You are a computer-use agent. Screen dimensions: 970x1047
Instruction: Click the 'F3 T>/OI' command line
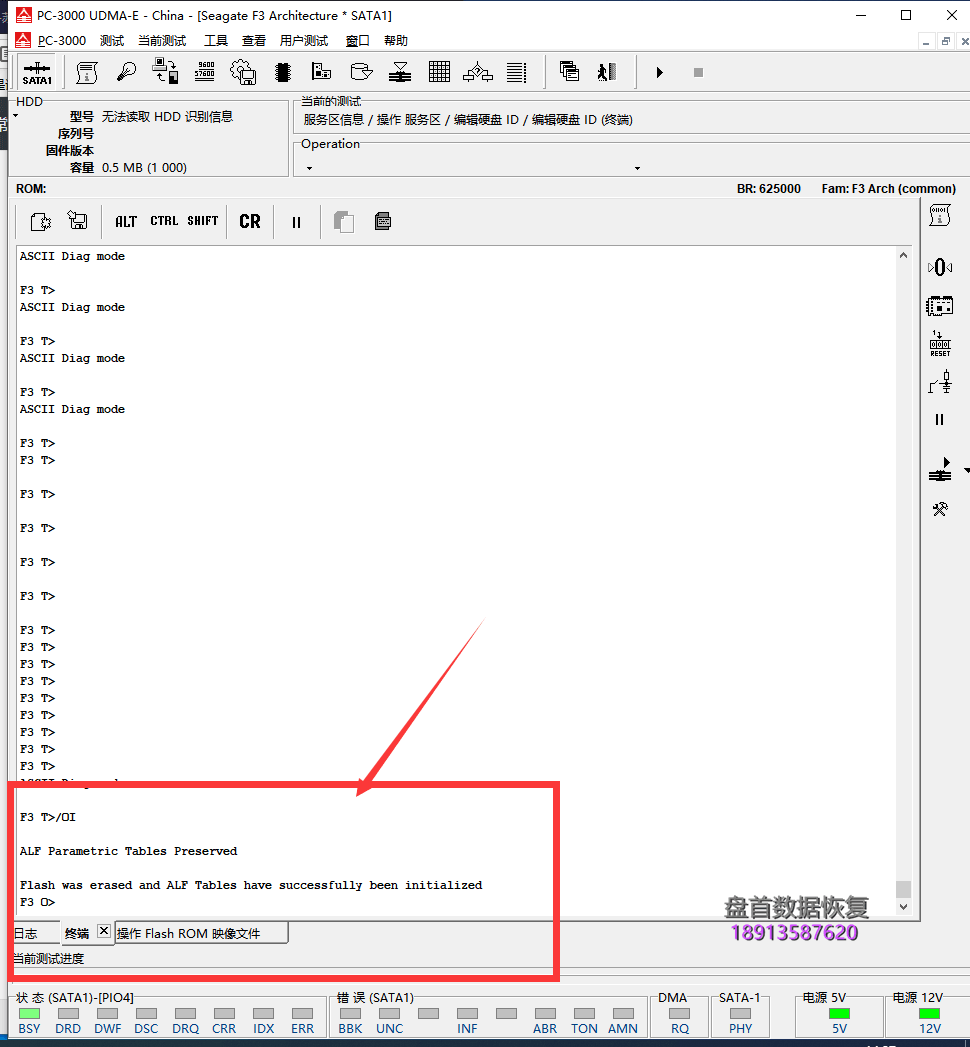pos(48,817)
